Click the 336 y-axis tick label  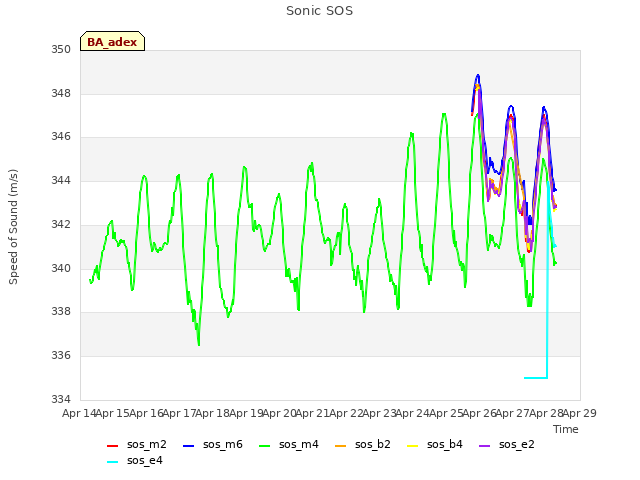pyautogui.click(x=61, y=356)
